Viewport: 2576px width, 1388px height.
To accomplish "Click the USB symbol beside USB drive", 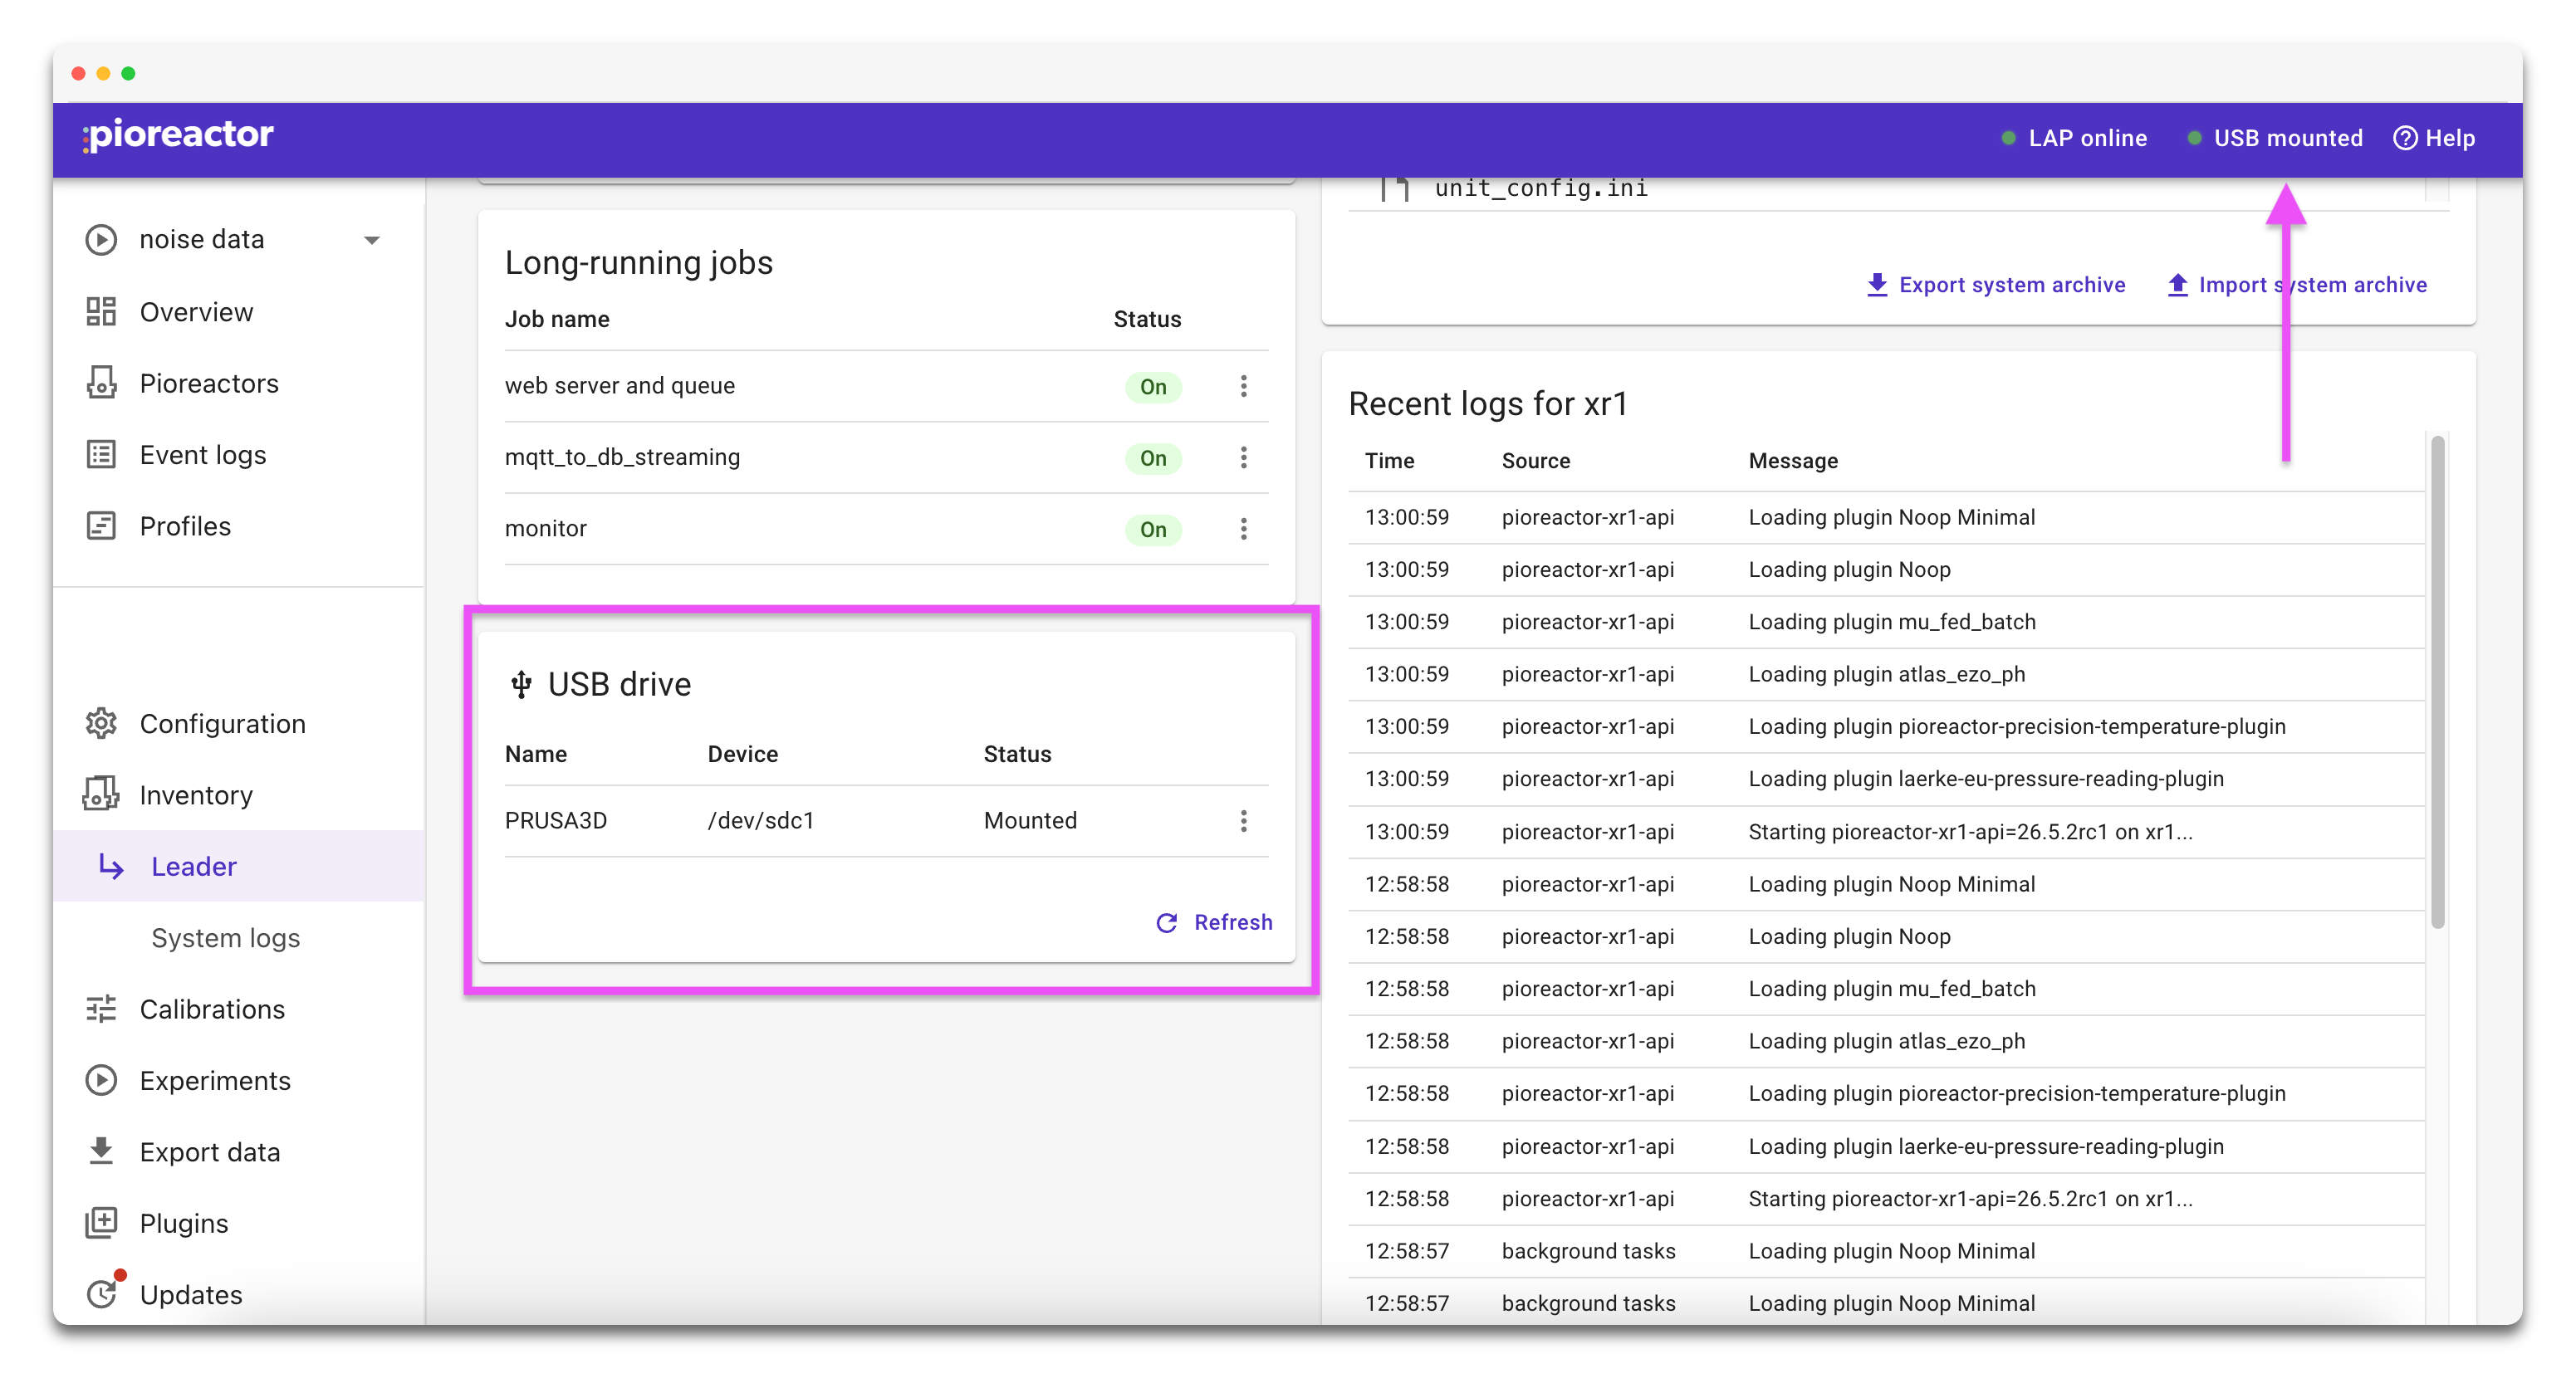I will (x=521, y=685).
